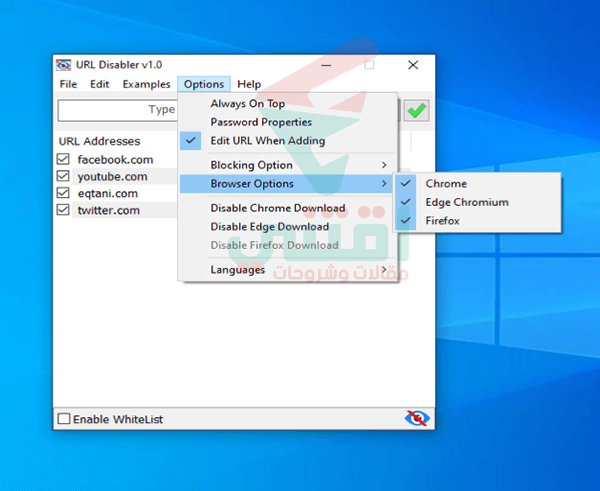Uncheck the twitter.com checkbox
600x491 pixels.
[63, 210]
